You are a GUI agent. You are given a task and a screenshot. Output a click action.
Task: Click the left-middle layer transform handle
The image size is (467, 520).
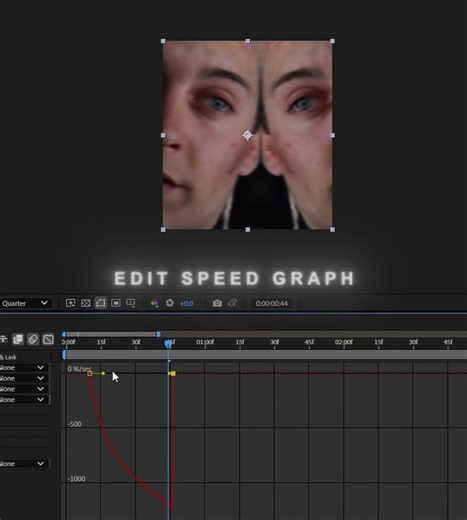163,135
